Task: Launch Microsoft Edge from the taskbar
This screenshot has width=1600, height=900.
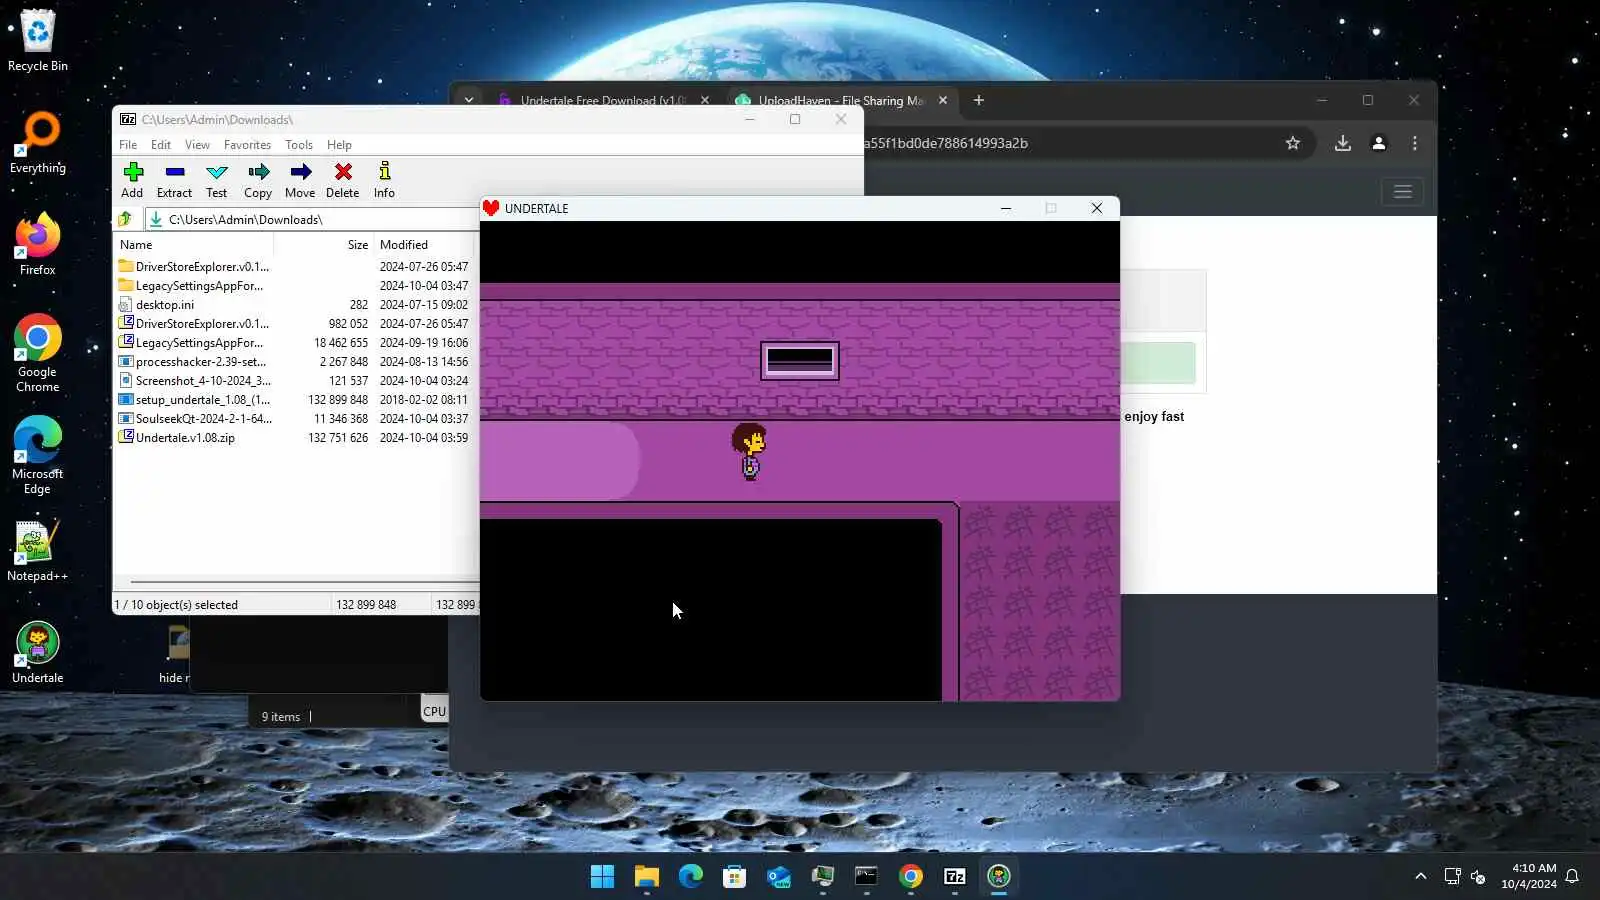Action: (691, 877)
